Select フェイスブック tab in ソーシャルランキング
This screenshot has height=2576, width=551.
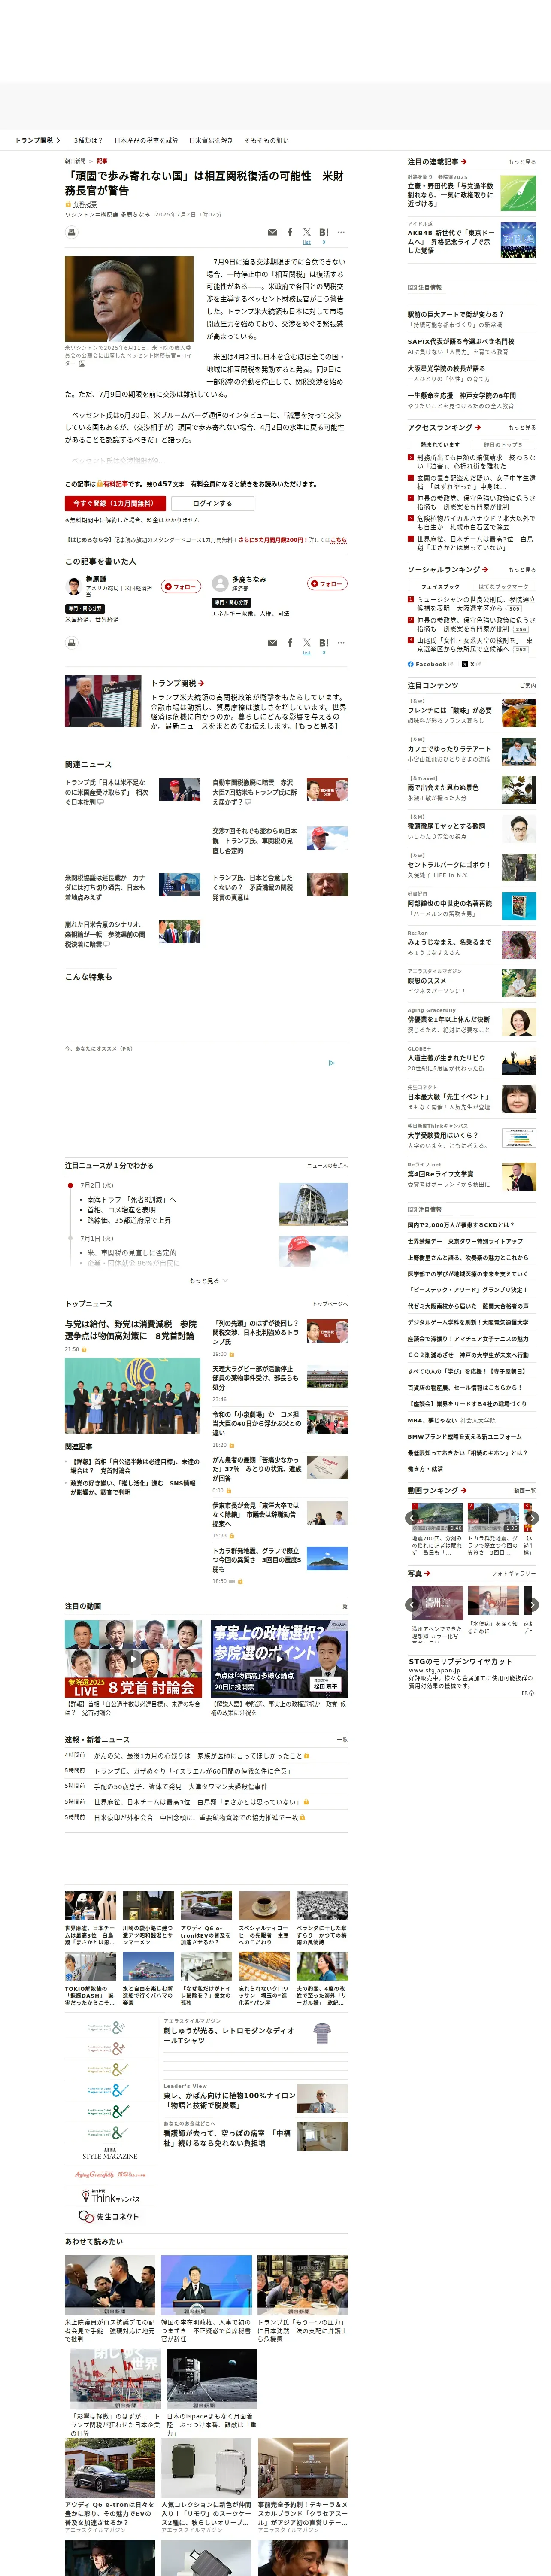pyautogui.click(x=440, y=587)
